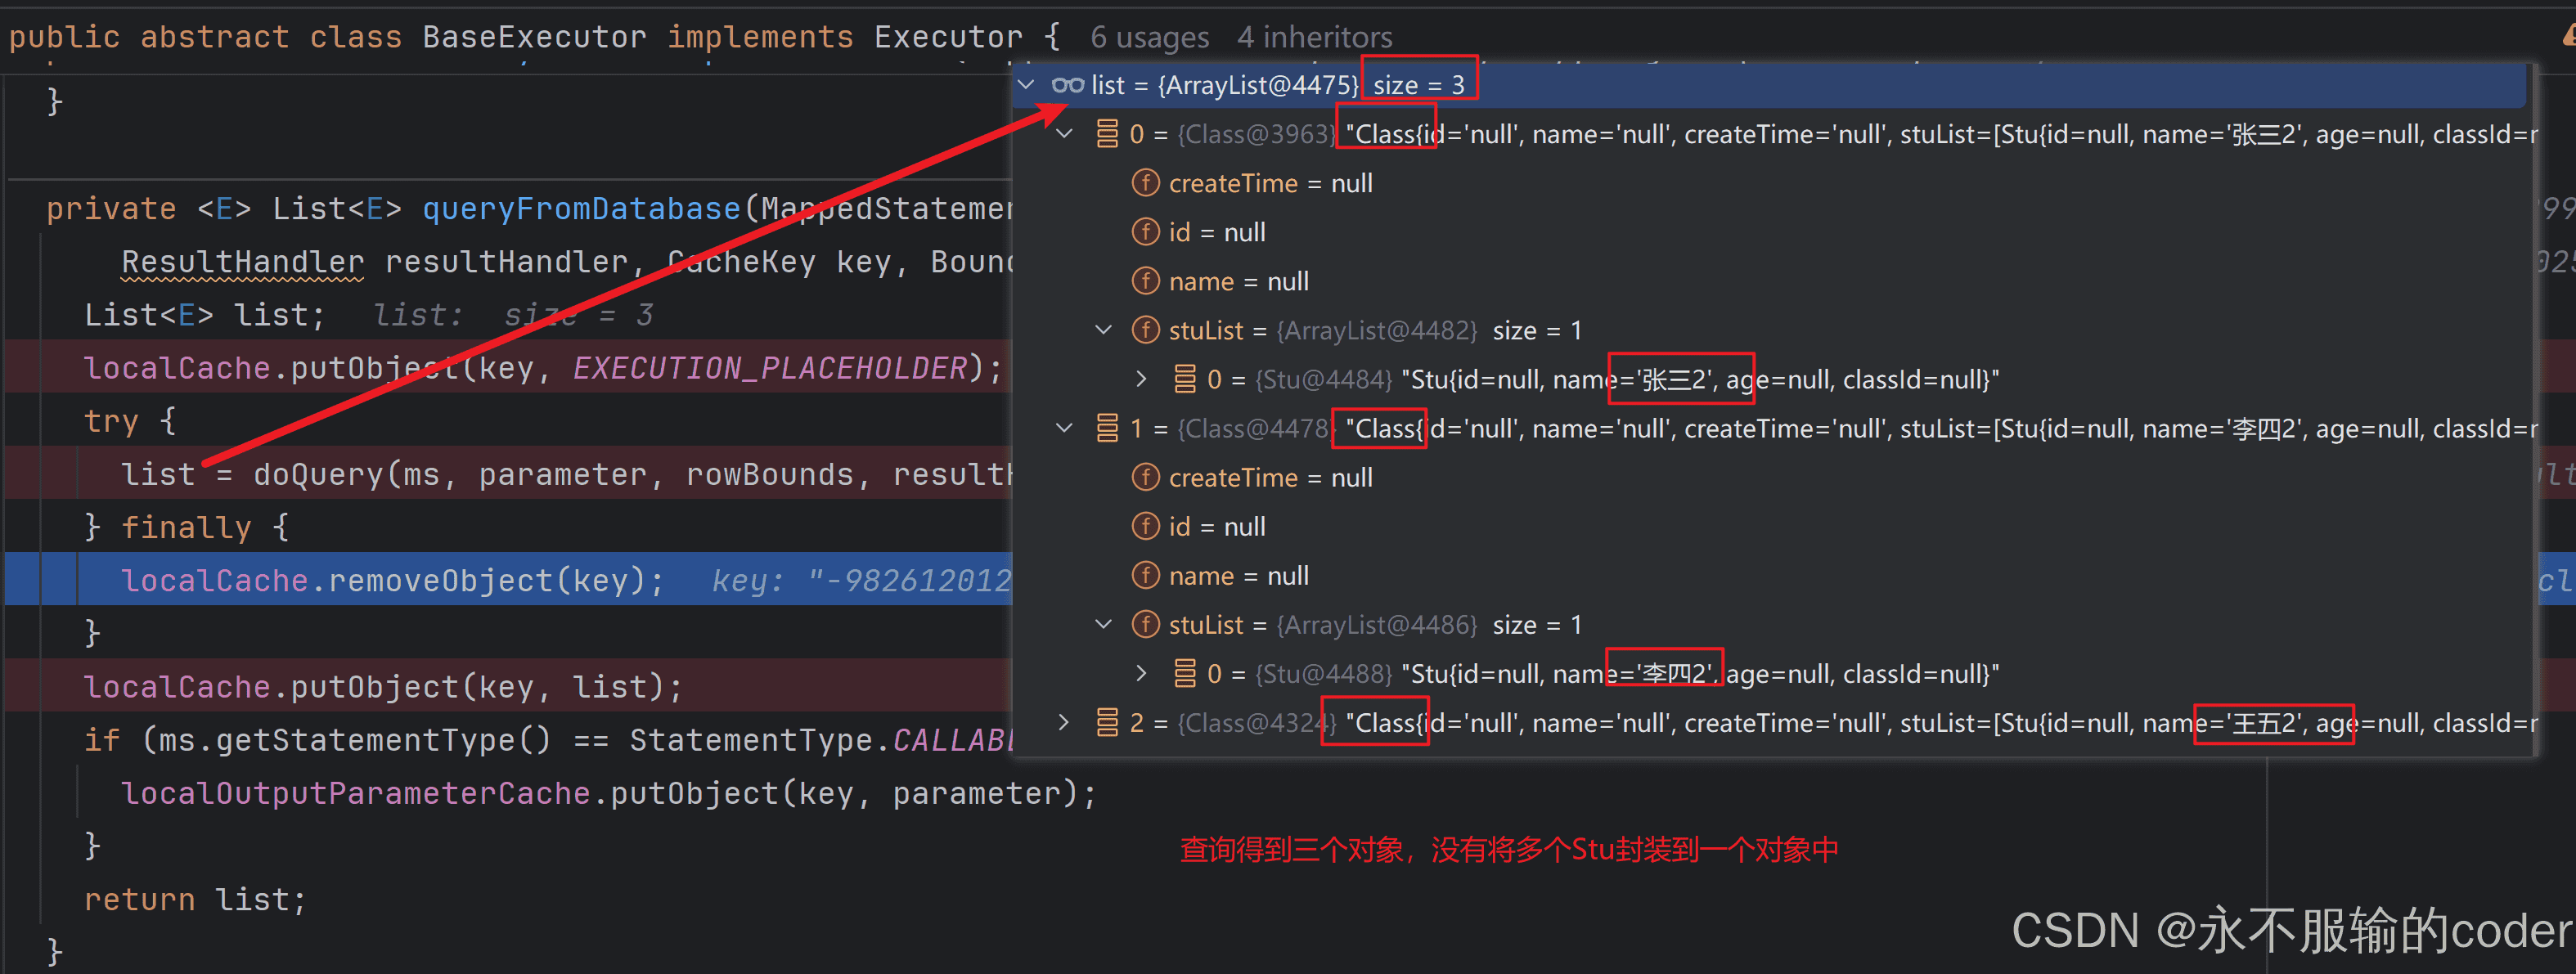Click the Stu string value containing '李四2' in the Stu@4488 row
Viewport: 2576px width, 974px height.
pos(1700,673)
